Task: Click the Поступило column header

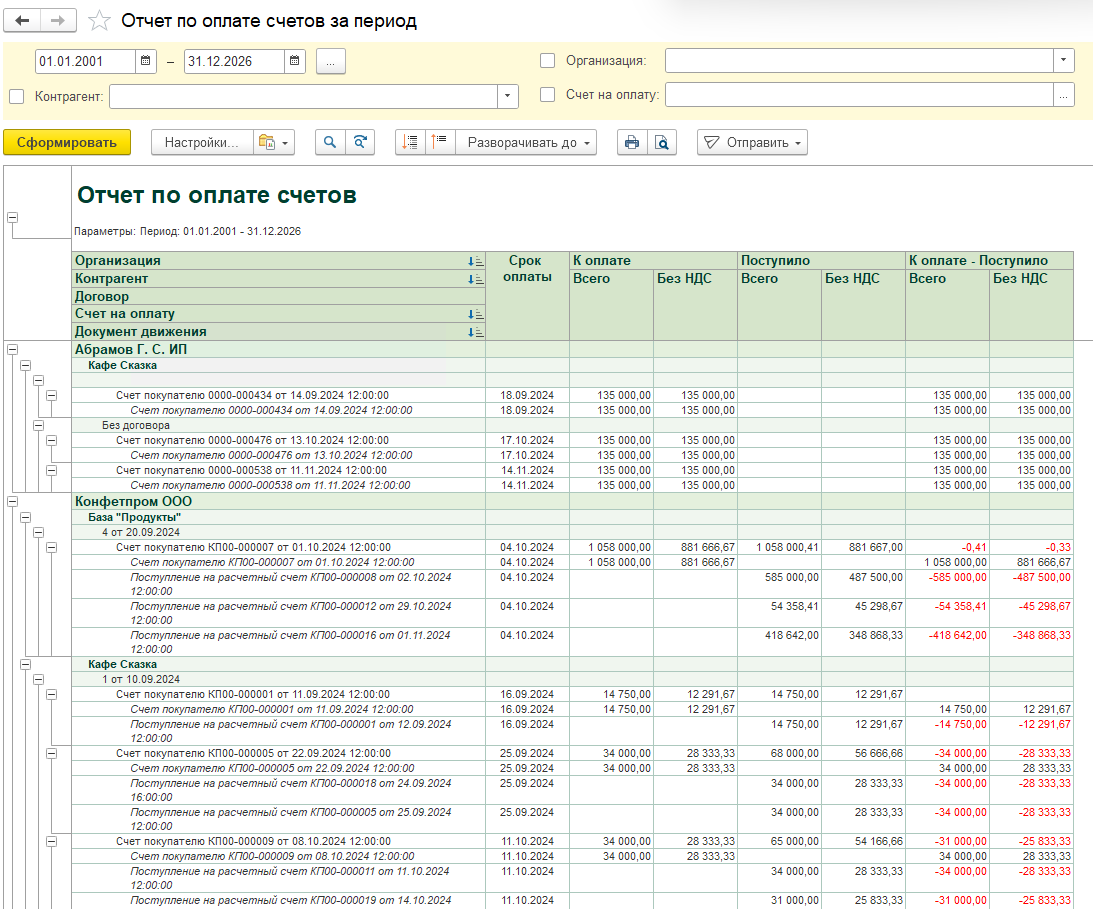Action: pos(821,261)
